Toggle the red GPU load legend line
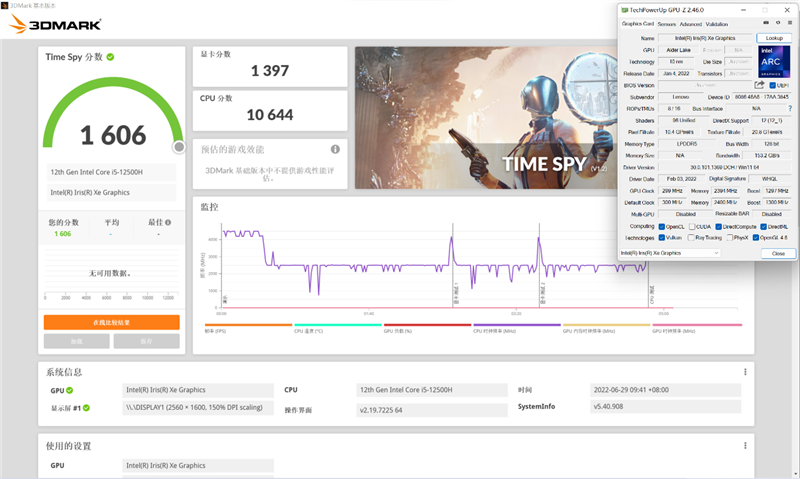 click(428, 325)
